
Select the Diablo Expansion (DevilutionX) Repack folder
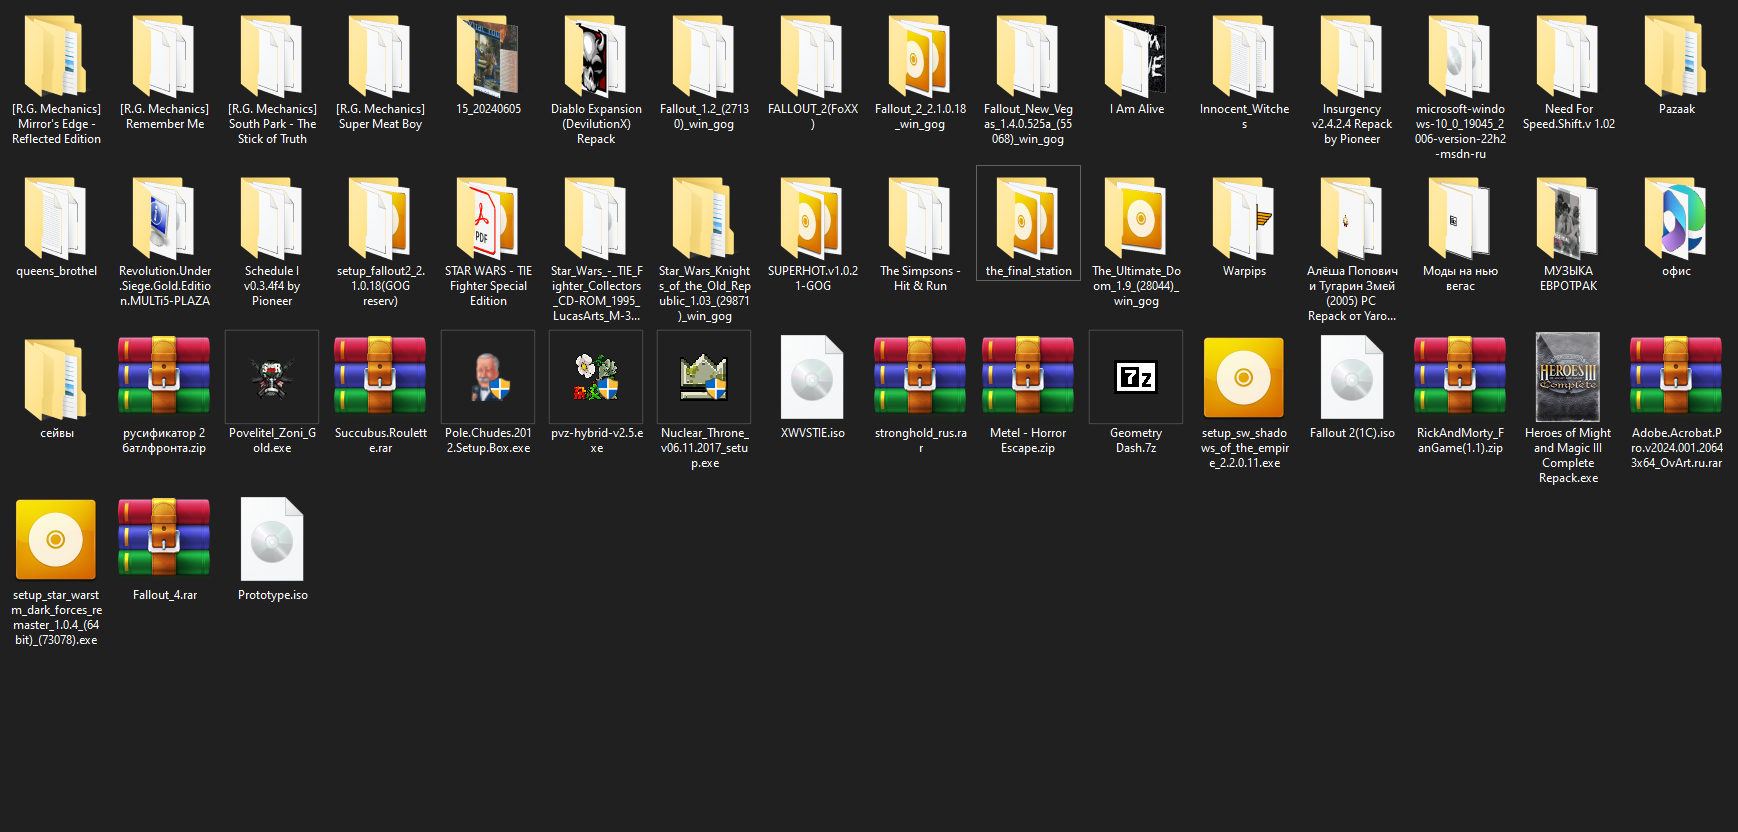(596, 80)
